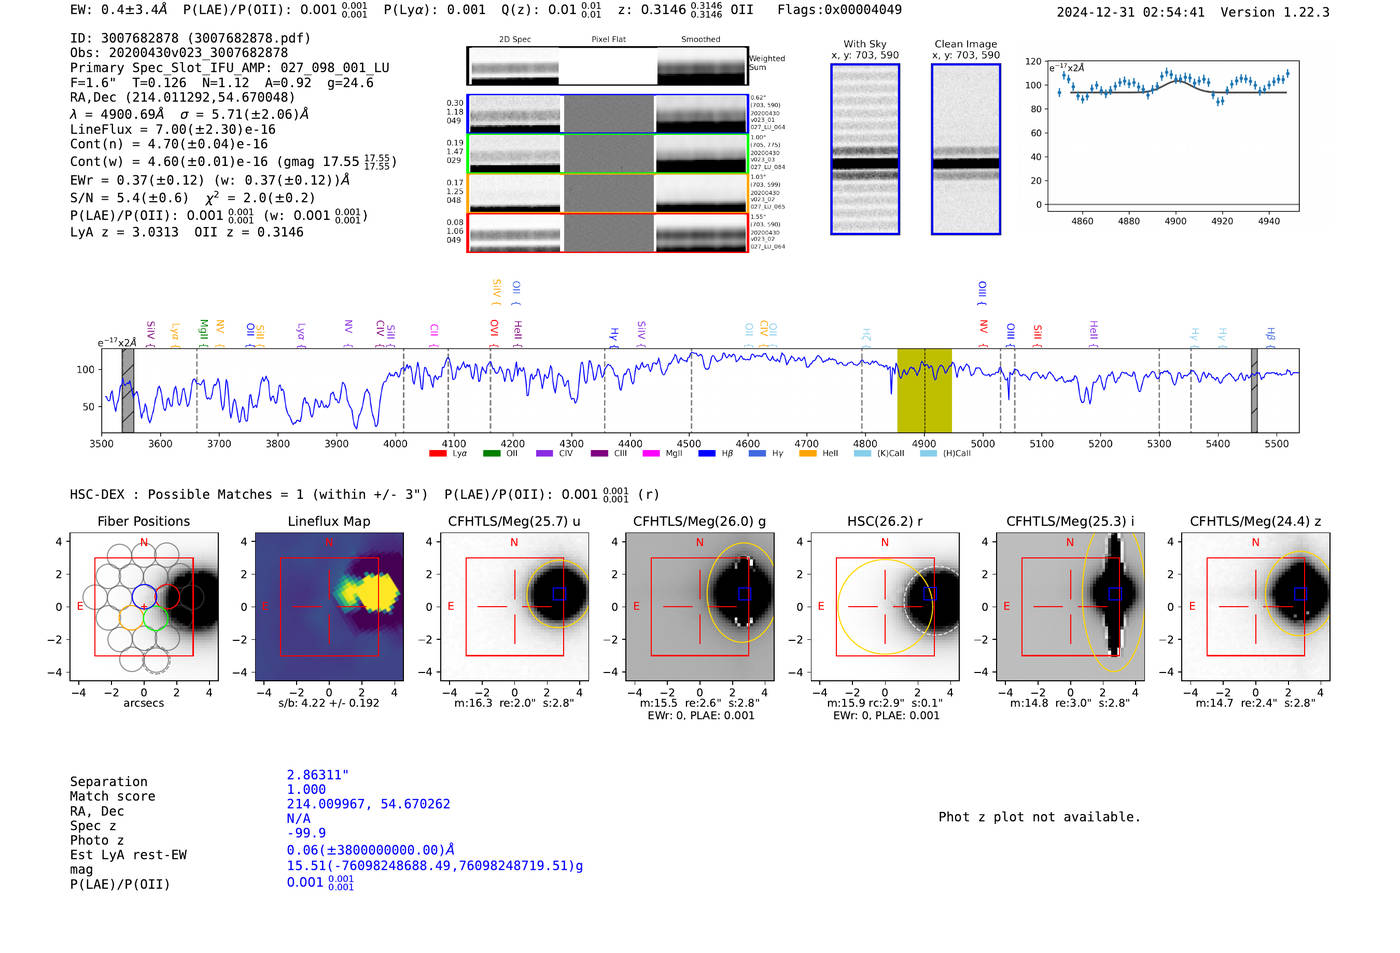Select the CFHTLS/Meg(24.4) z image
Viewport: 1400px width, 953px height.
(x=1255, y=606)
